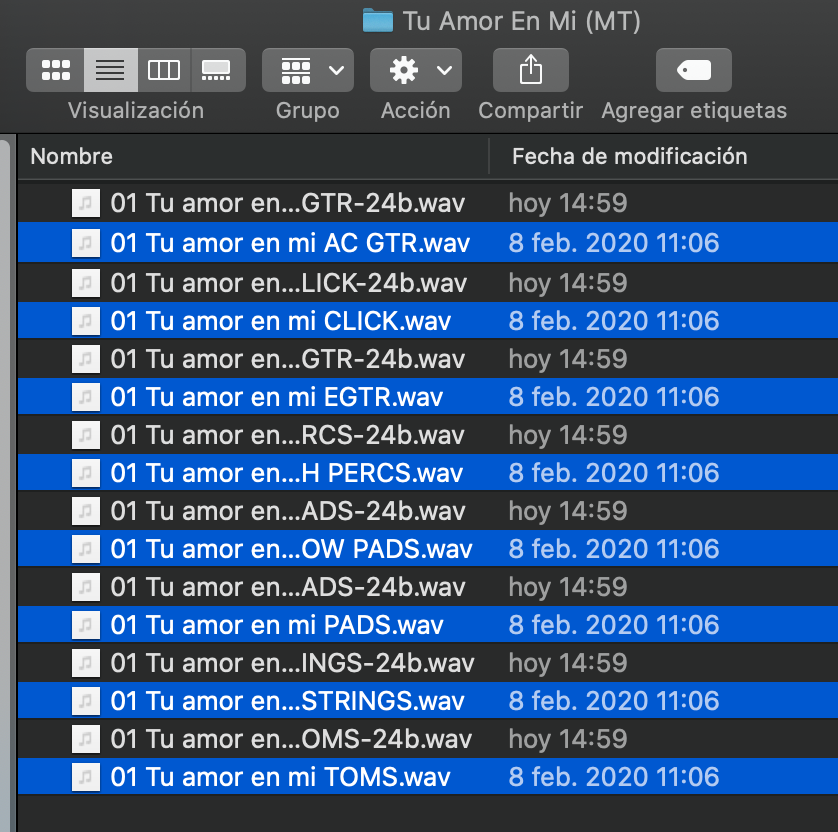Screen dimensions: 838x832
Task: Click audio icon of CLICK.wav file
Action: (86, 321)
